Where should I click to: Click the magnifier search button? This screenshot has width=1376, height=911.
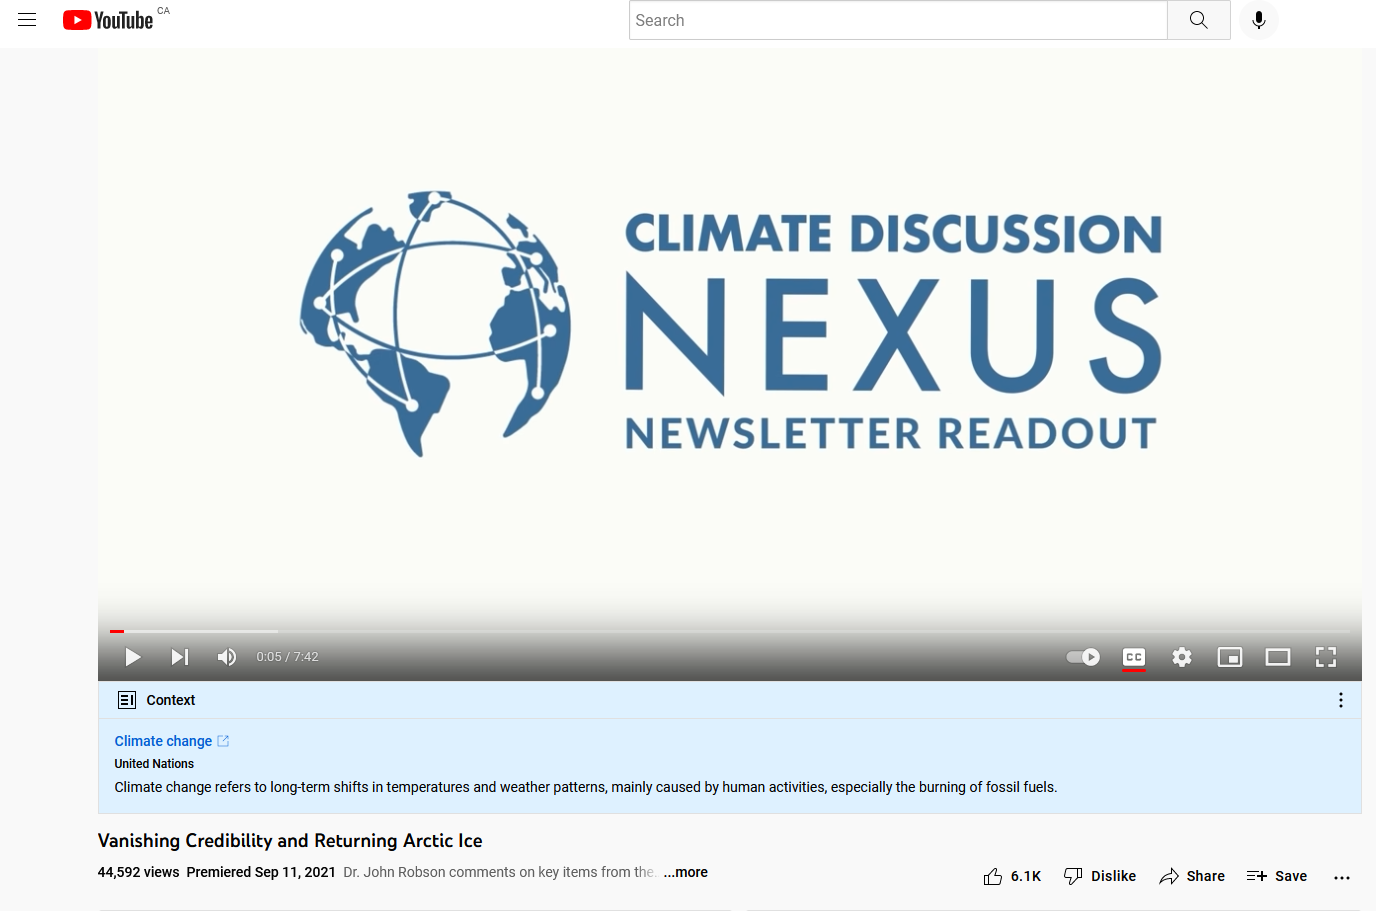coord(1199,20)
